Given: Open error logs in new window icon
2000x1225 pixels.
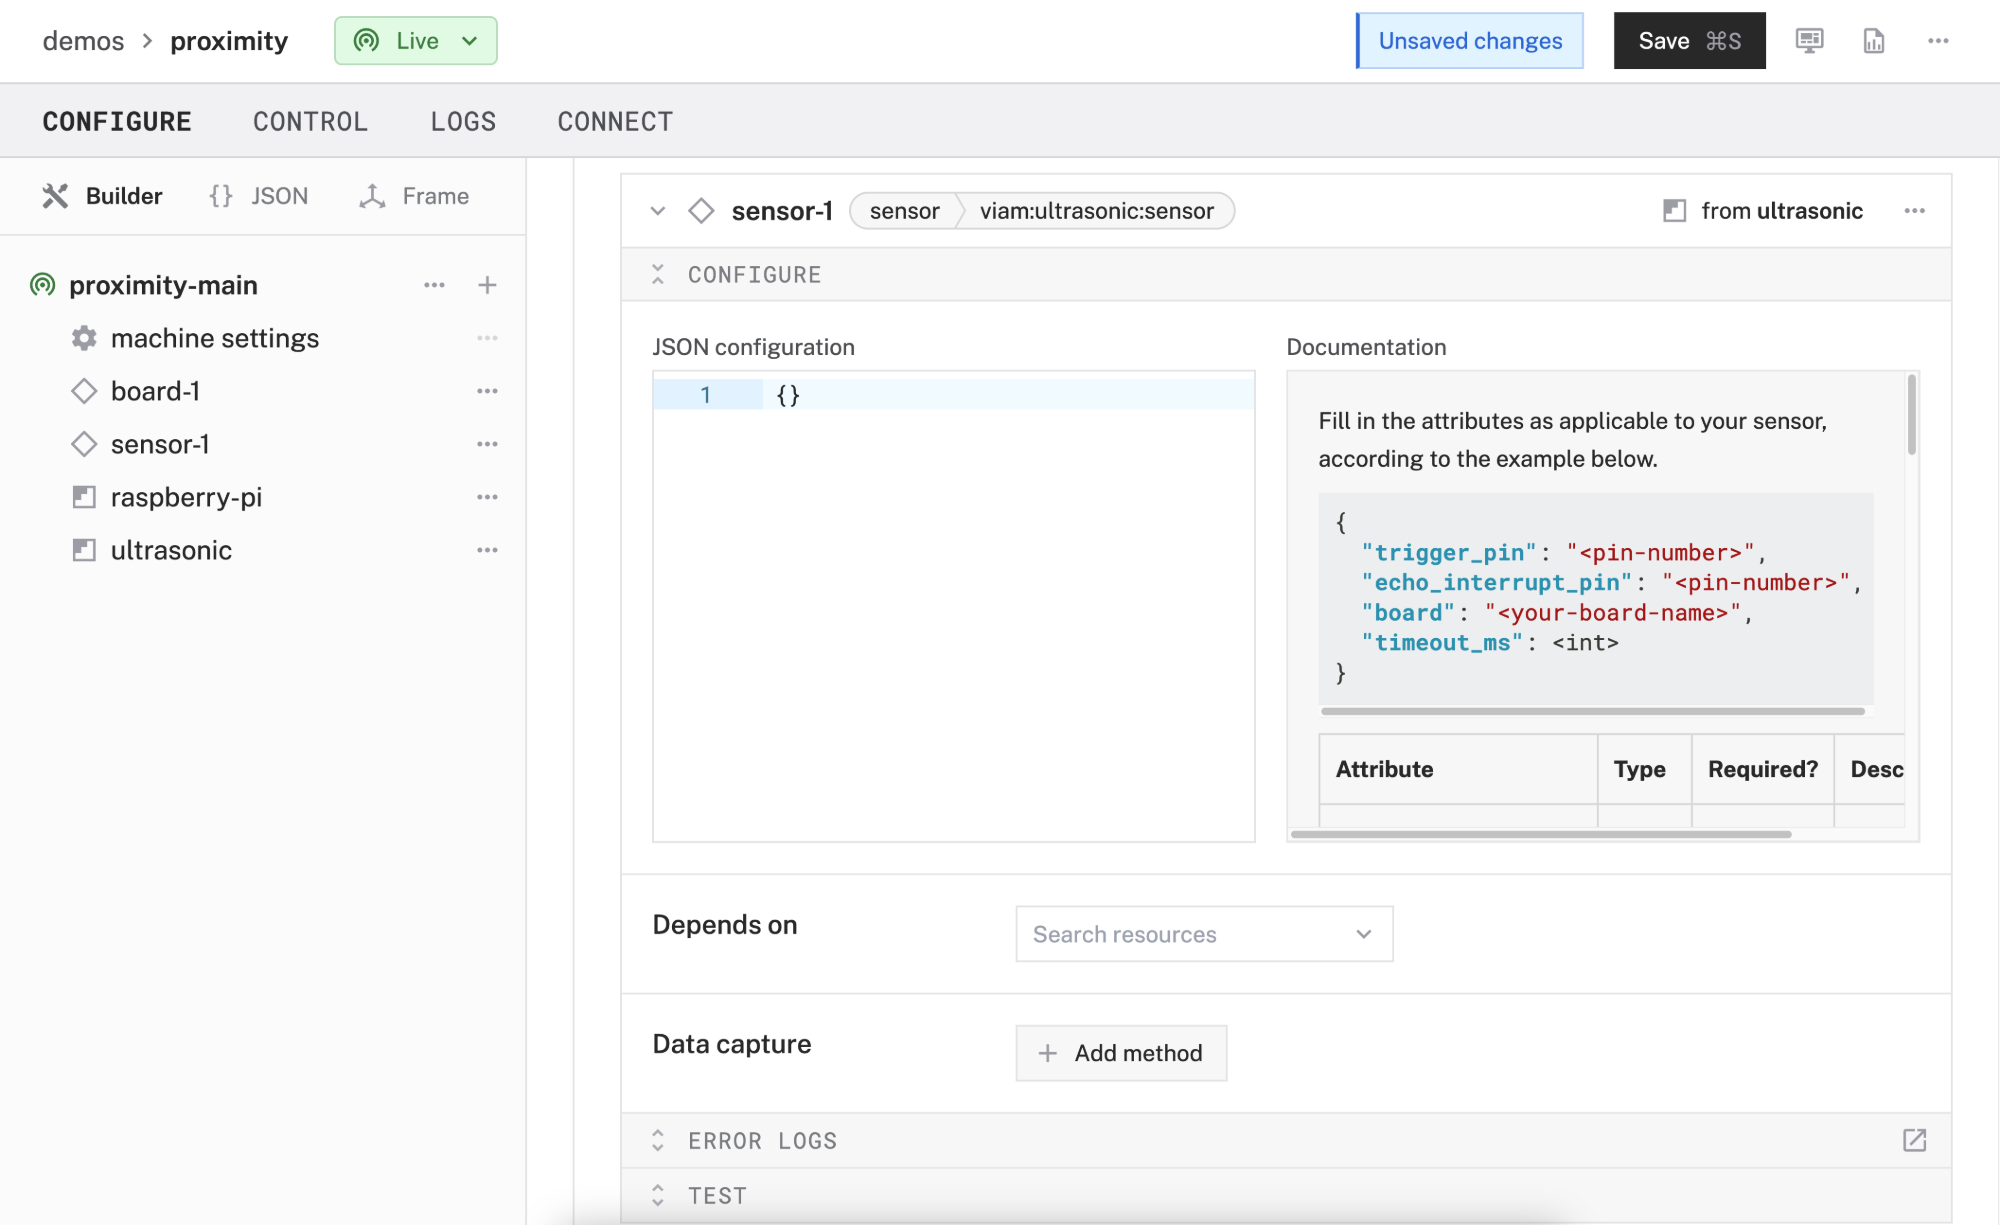Looking at the screenshot, I should [x=1914, y=1141].
